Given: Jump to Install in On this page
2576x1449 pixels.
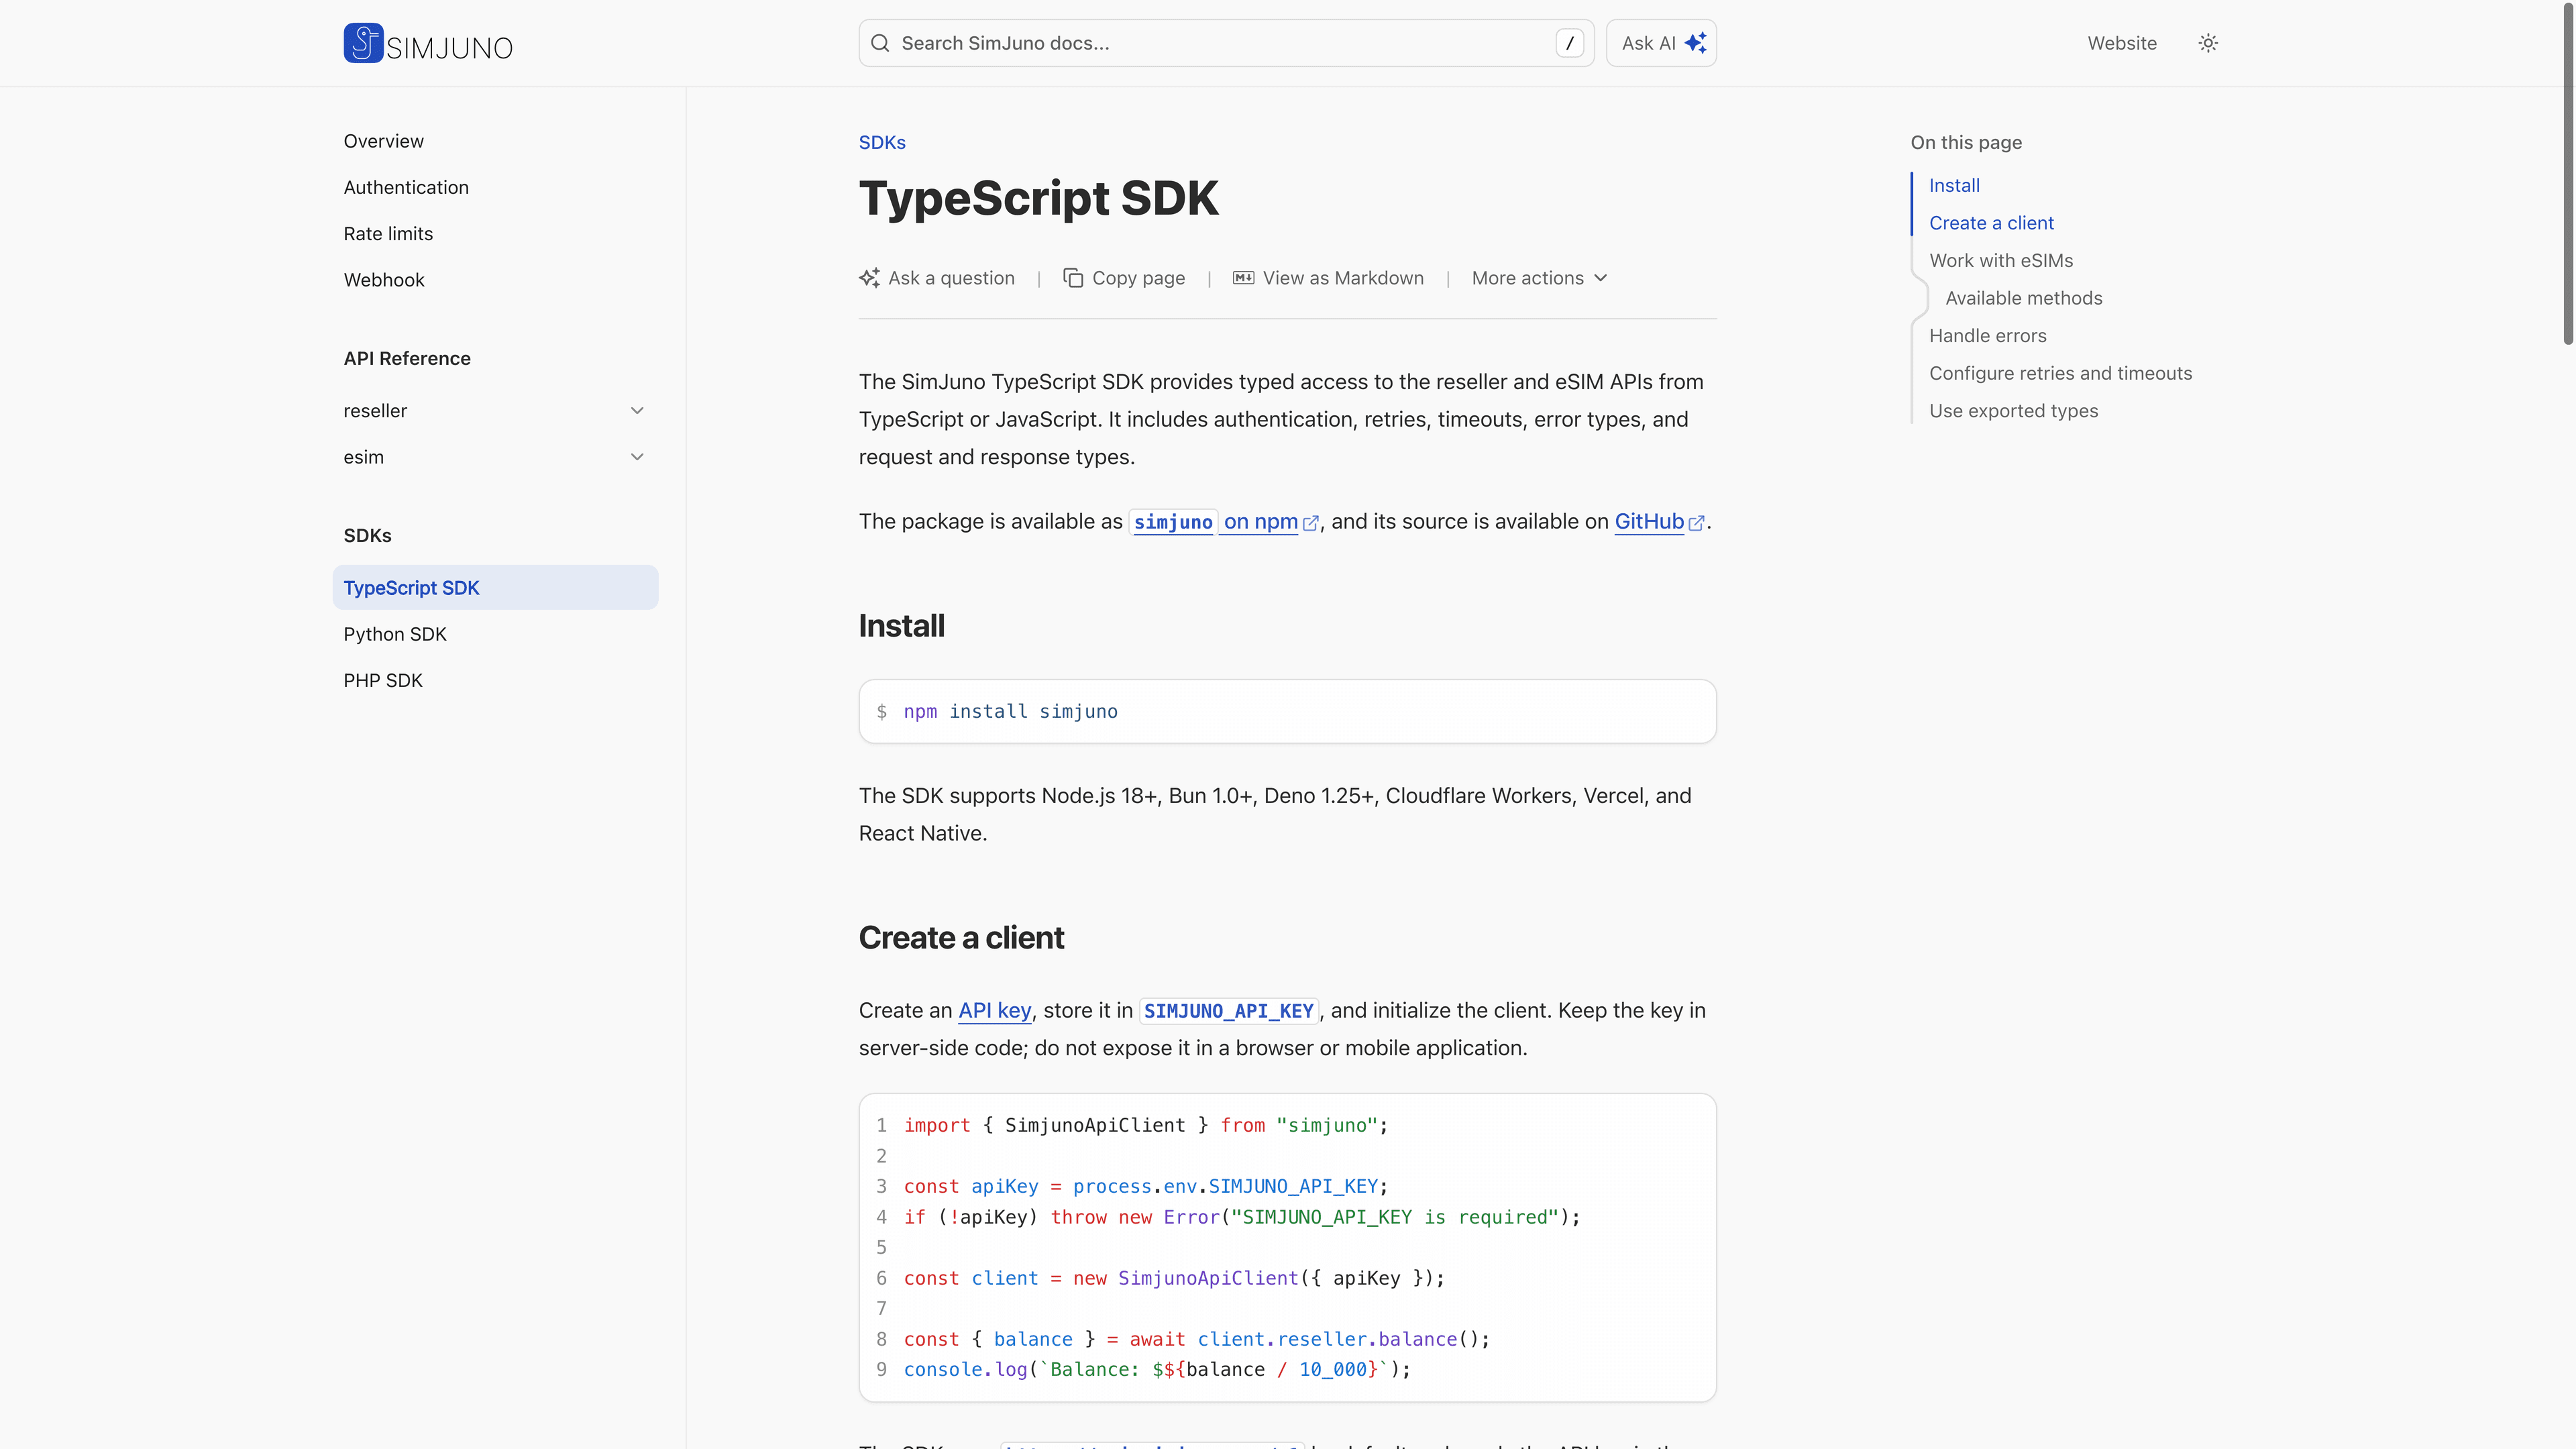Looking at the screenshot, I should (1954, 185).
